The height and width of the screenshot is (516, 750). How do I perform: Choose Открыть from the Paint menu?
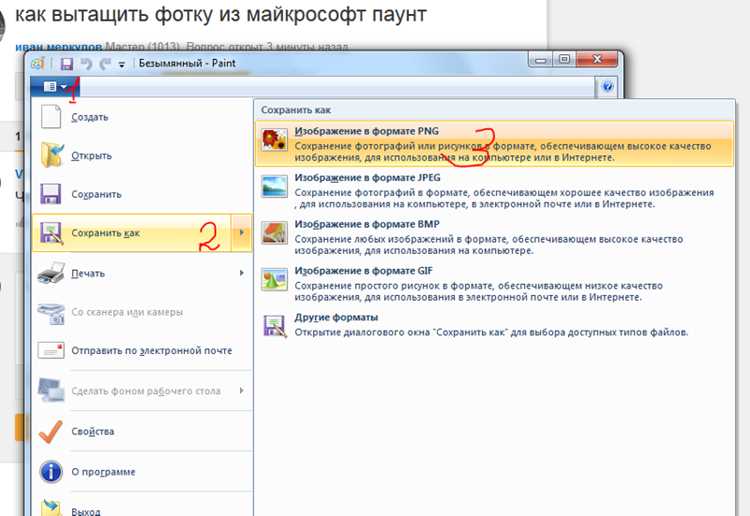pos(142,155)
